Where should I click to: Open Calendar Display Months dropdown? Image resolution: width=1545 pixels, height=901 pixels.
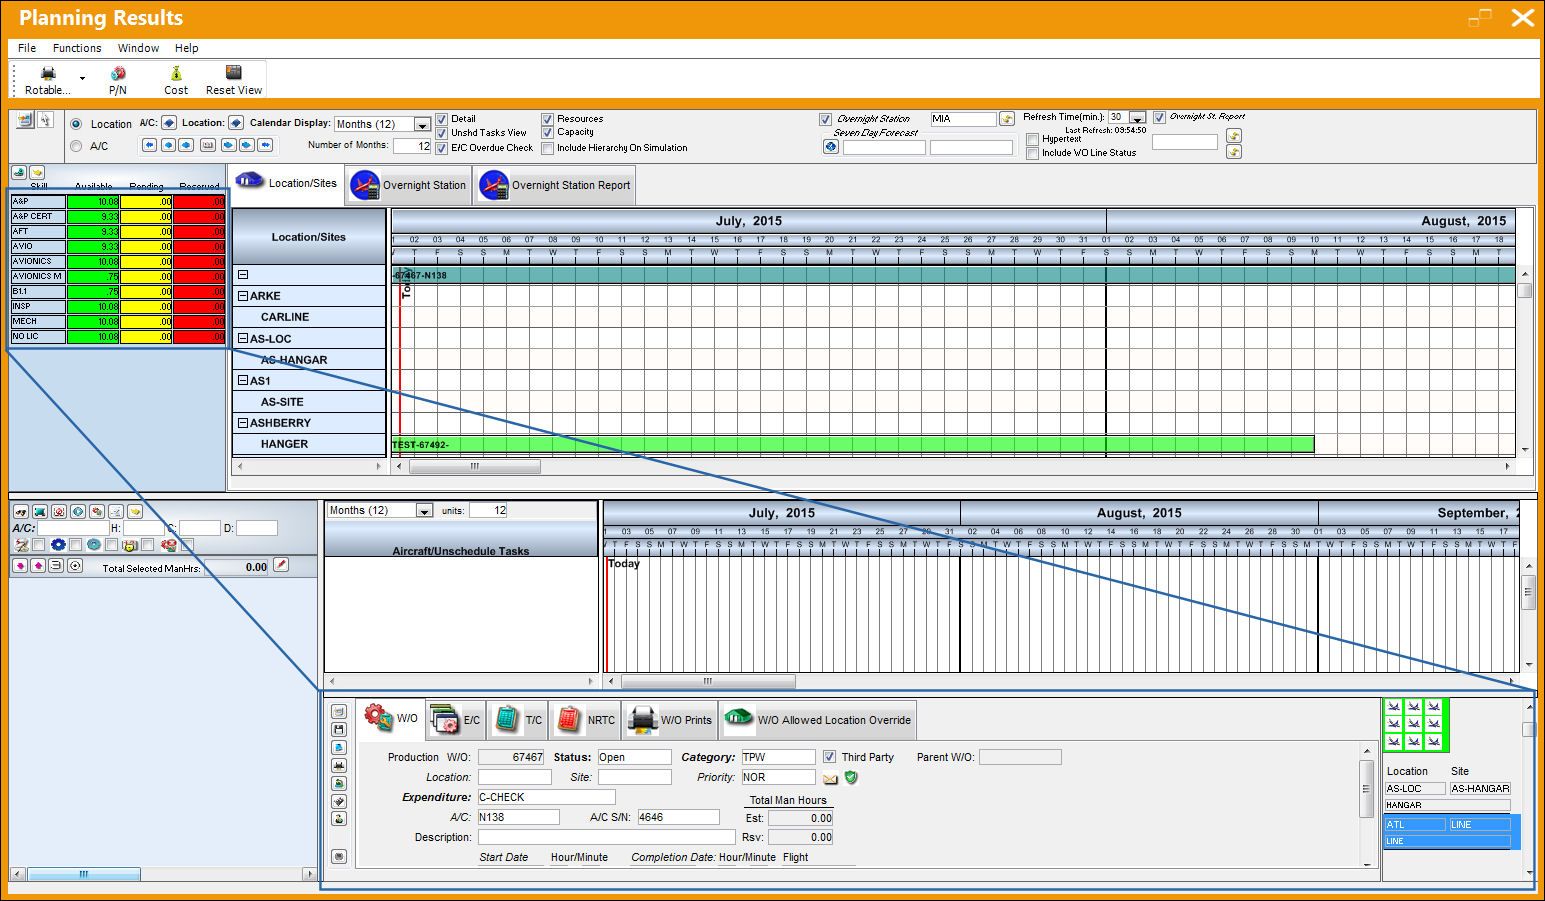(x=422, y=125)
